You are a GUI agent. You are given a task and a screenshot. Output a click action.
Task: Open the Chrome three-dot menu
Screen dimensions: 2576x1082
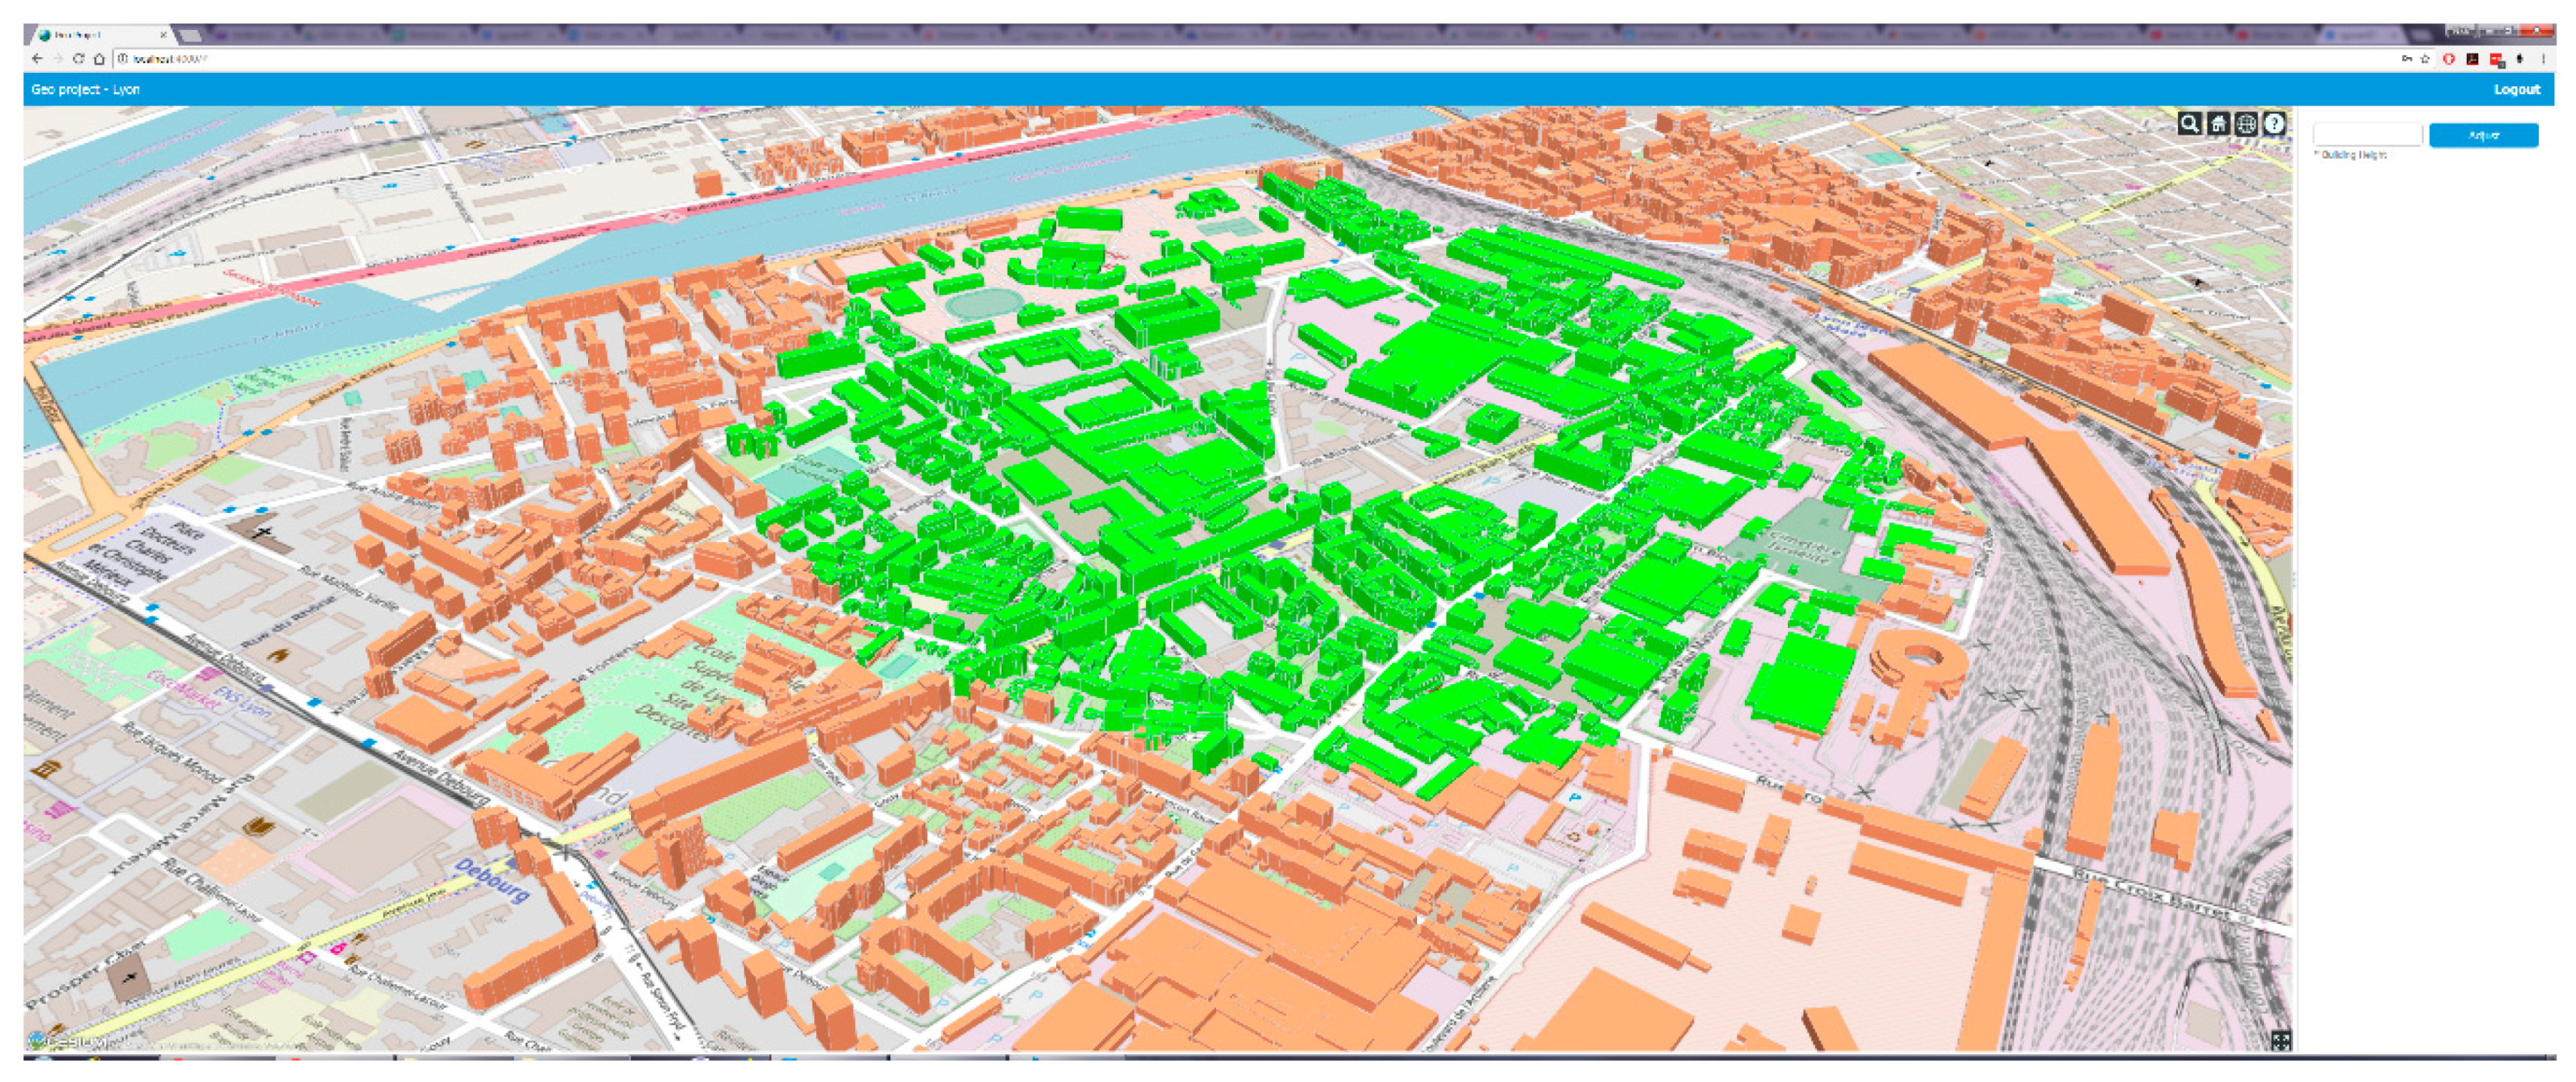click(x=2543, y=59)
